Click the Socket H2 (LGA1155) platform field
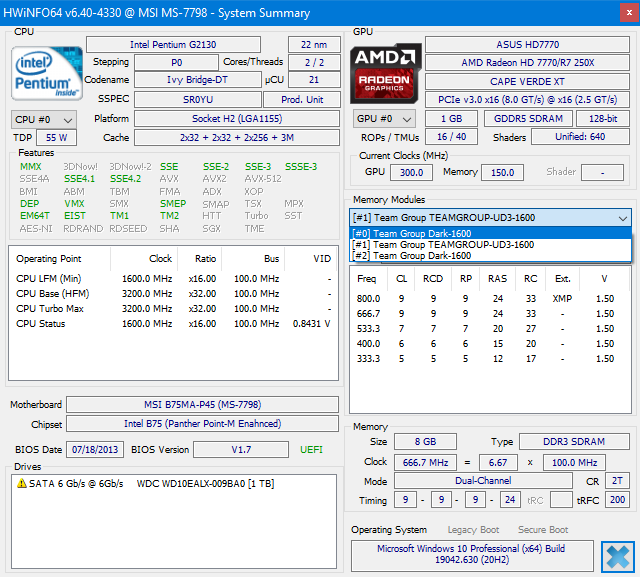Viewport: 640px width, 577px height. click(237, 119)
